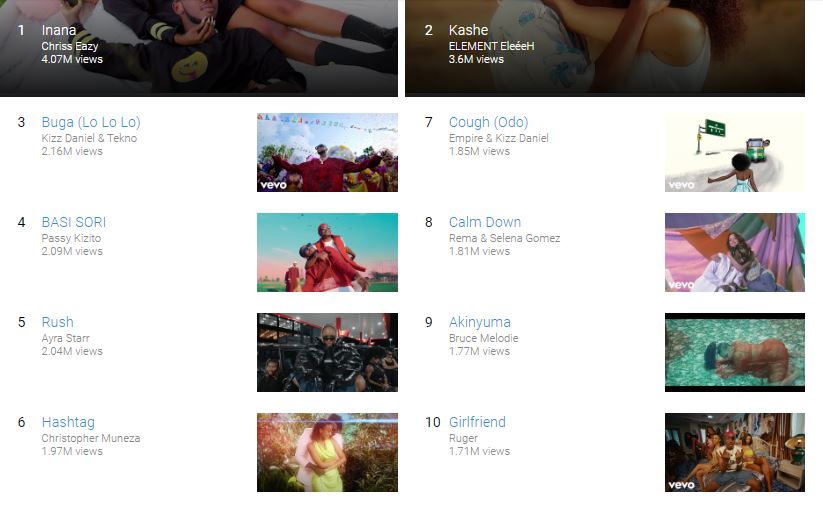Open the Buga (Lo Lo Lo) song link
823x506 pixels.
point(91,122)
